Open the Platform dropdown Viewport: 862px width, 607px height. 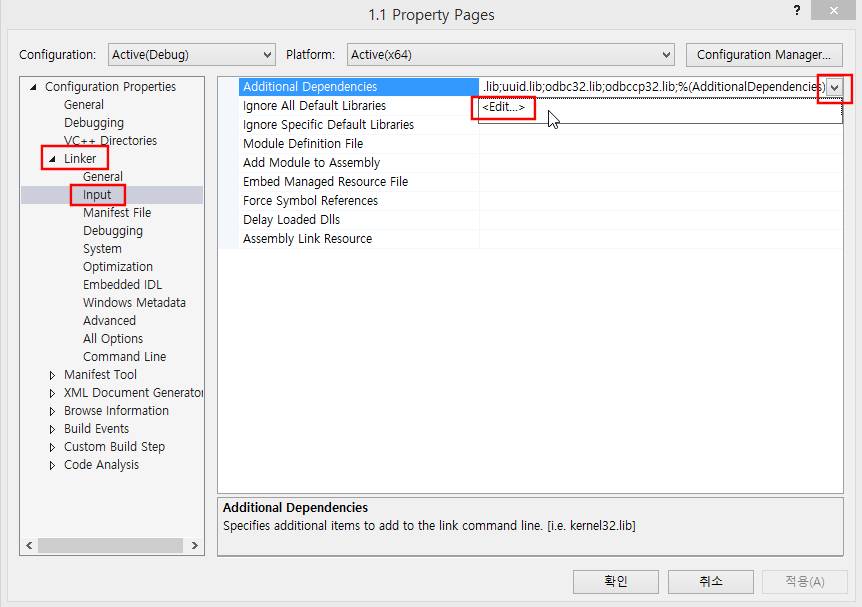(x=511, y=55)
